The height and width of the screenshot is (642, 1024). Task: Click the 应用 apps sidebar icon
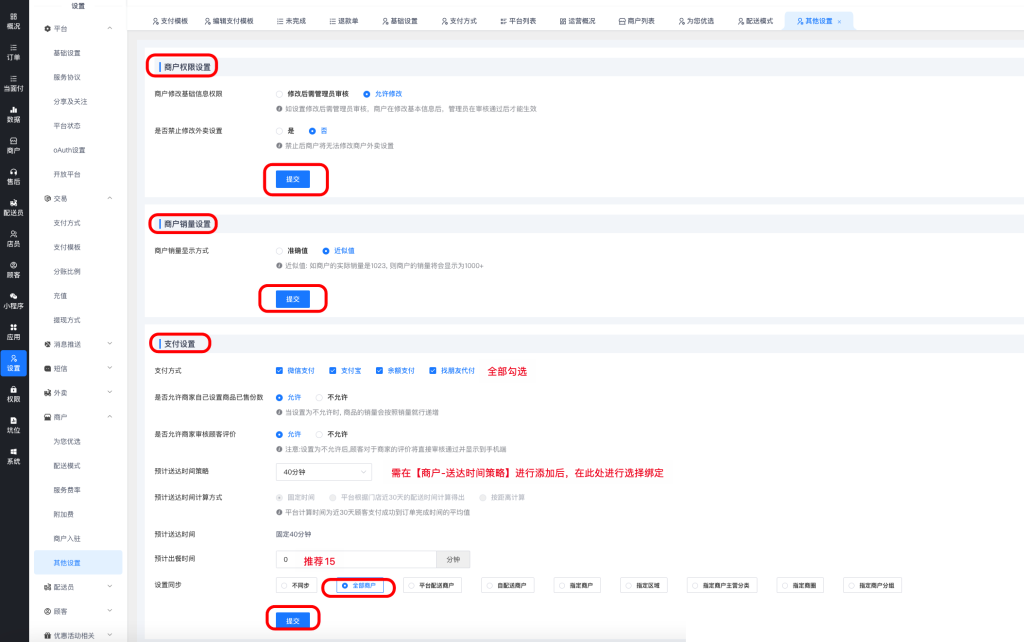(x=13, y=331)
